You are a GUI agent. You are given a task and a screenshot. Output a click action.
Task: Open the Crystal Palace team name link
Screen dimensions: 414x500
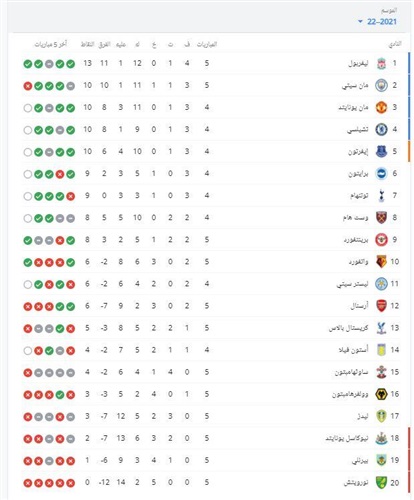click(x=349, y=328)
